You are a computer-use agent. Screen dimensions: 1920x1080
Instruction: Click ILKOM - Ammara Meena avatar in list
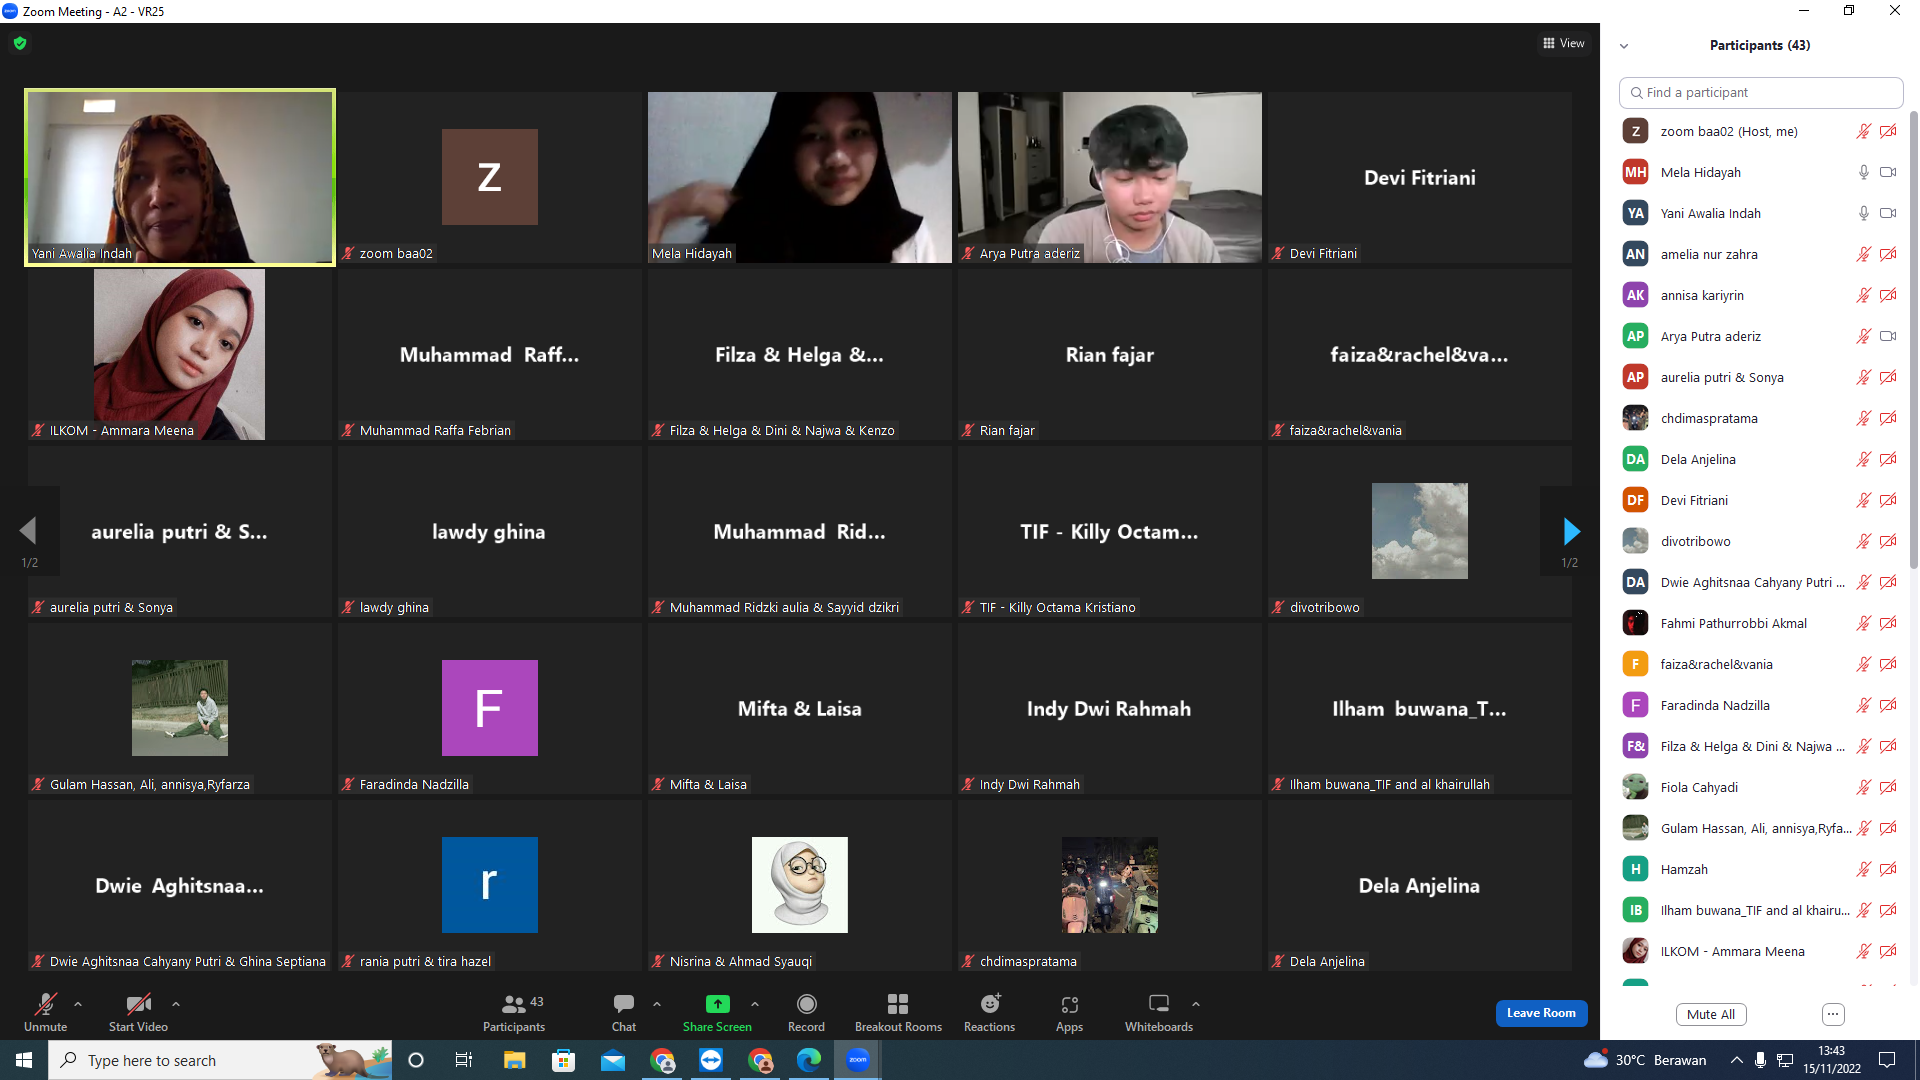(x=1635, y=951)
